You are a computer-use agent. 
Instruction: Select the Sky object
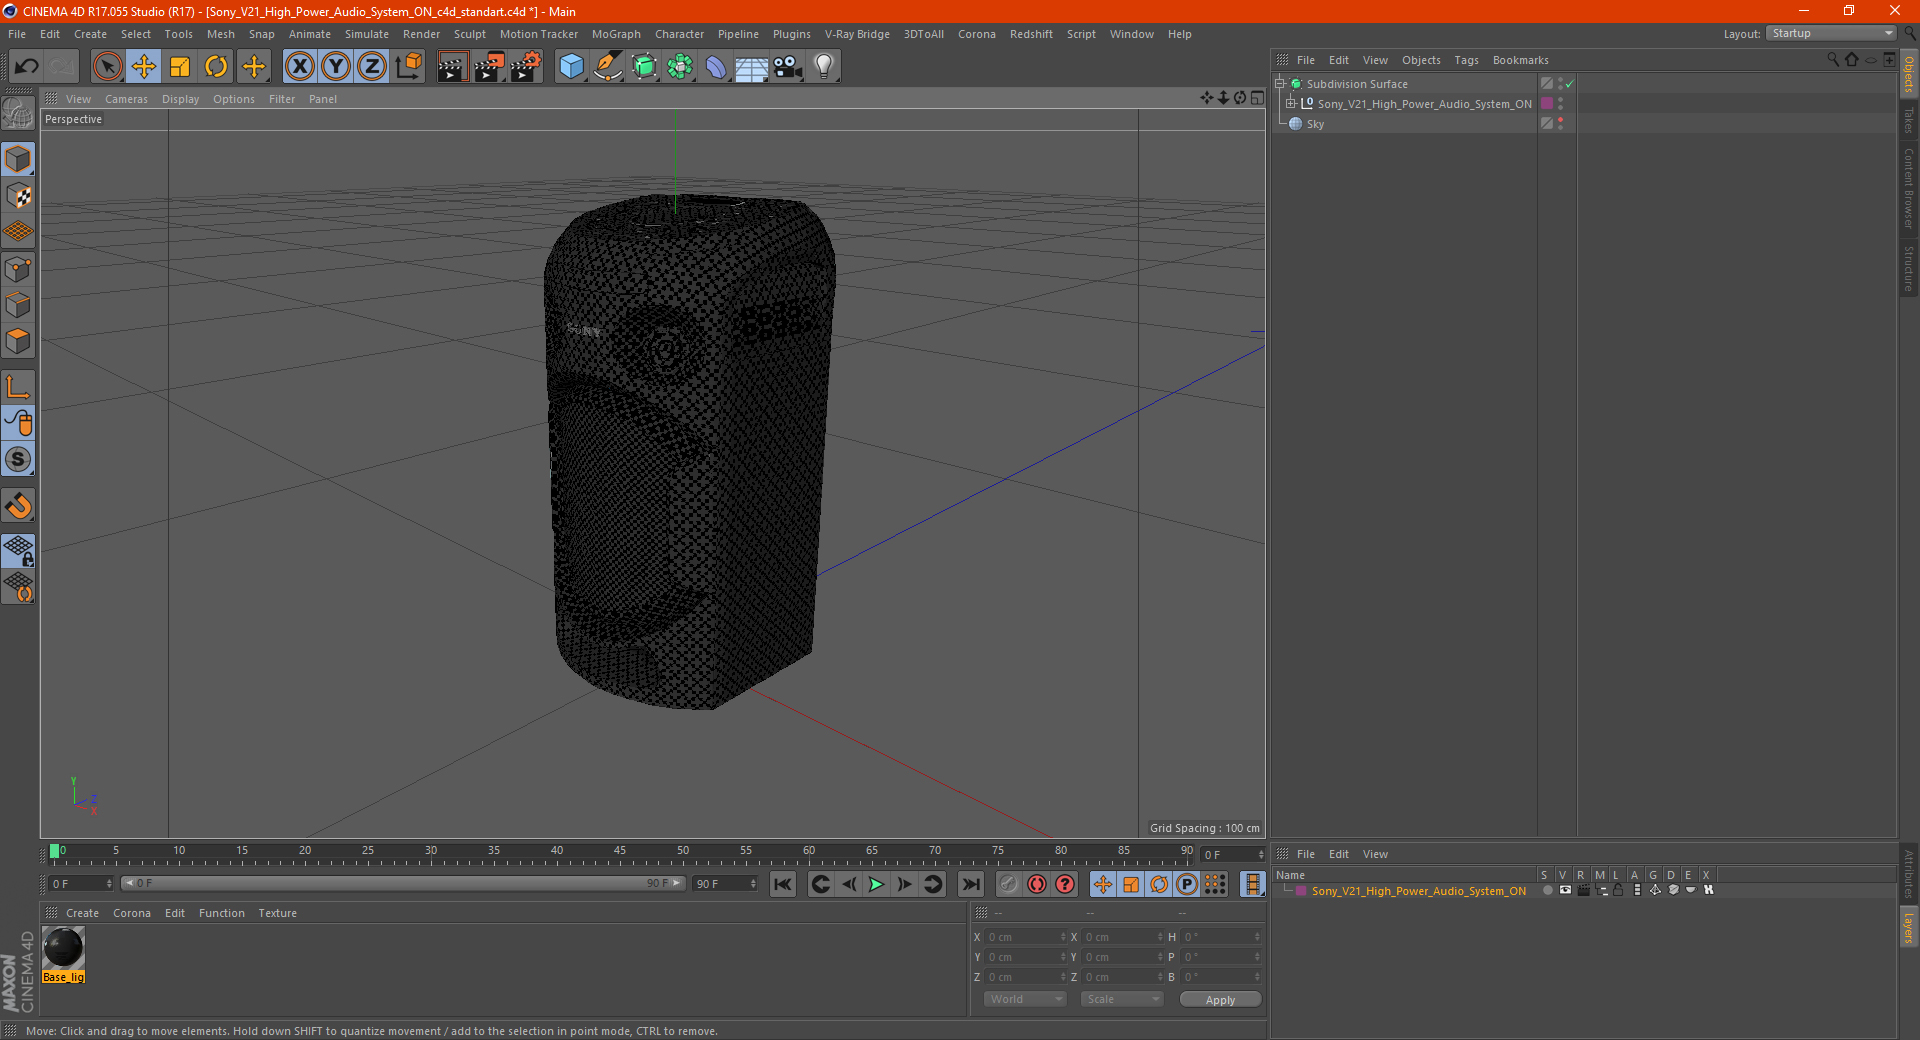(x=1314, y=124)
